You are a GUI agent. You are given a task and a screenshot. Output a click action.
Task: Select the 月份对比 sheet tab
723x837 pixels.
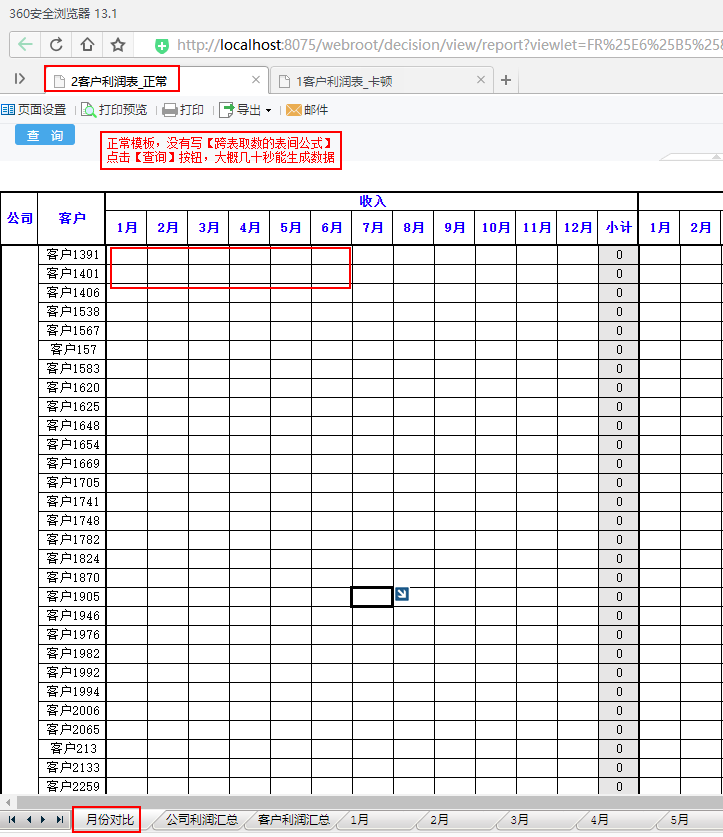109,820
